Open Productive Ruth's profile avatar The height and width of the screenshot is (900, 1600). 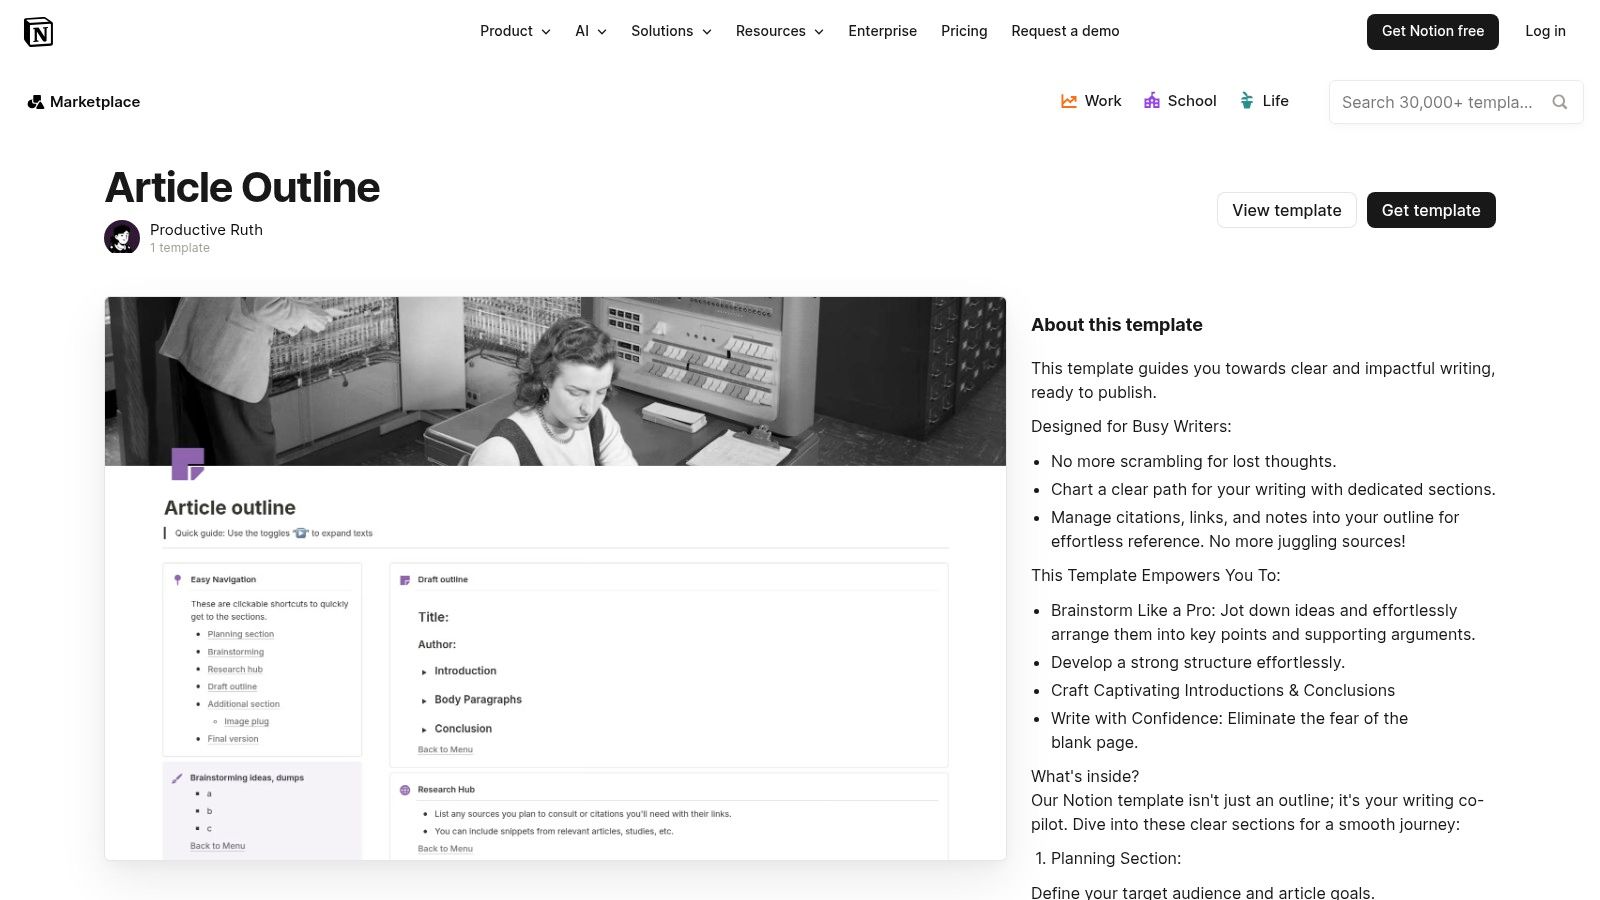pos(121,236)
